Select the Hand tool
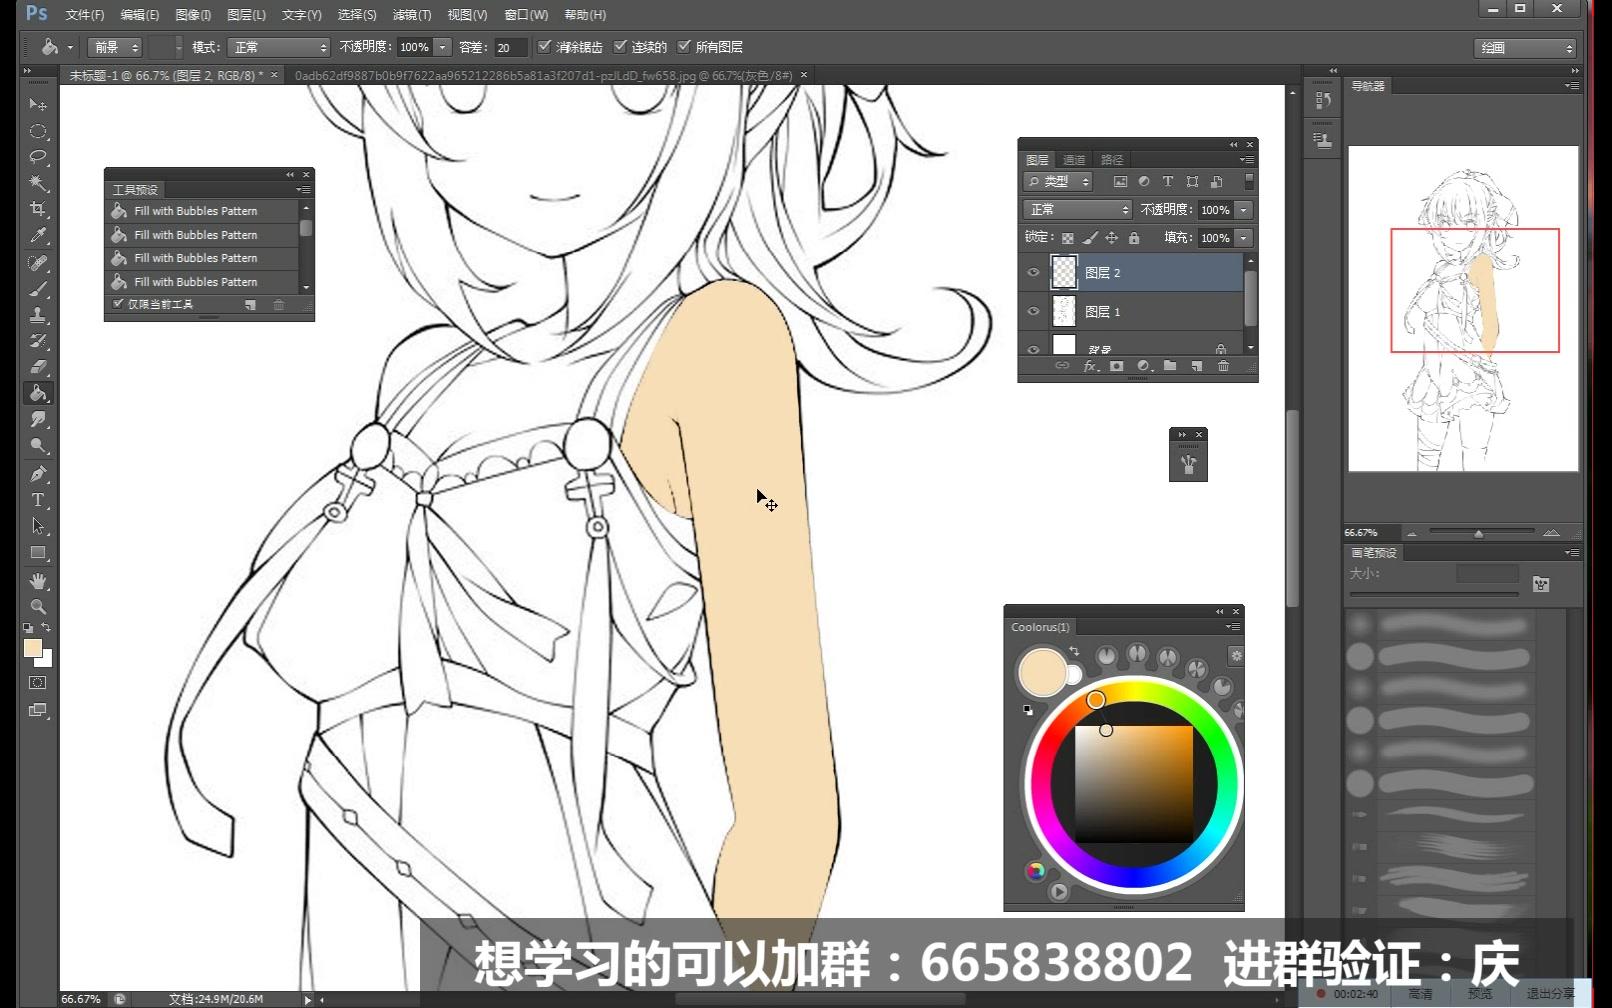Viewport: 1612px width, 1008px height. pyautogui.click(x=38, y=580)
